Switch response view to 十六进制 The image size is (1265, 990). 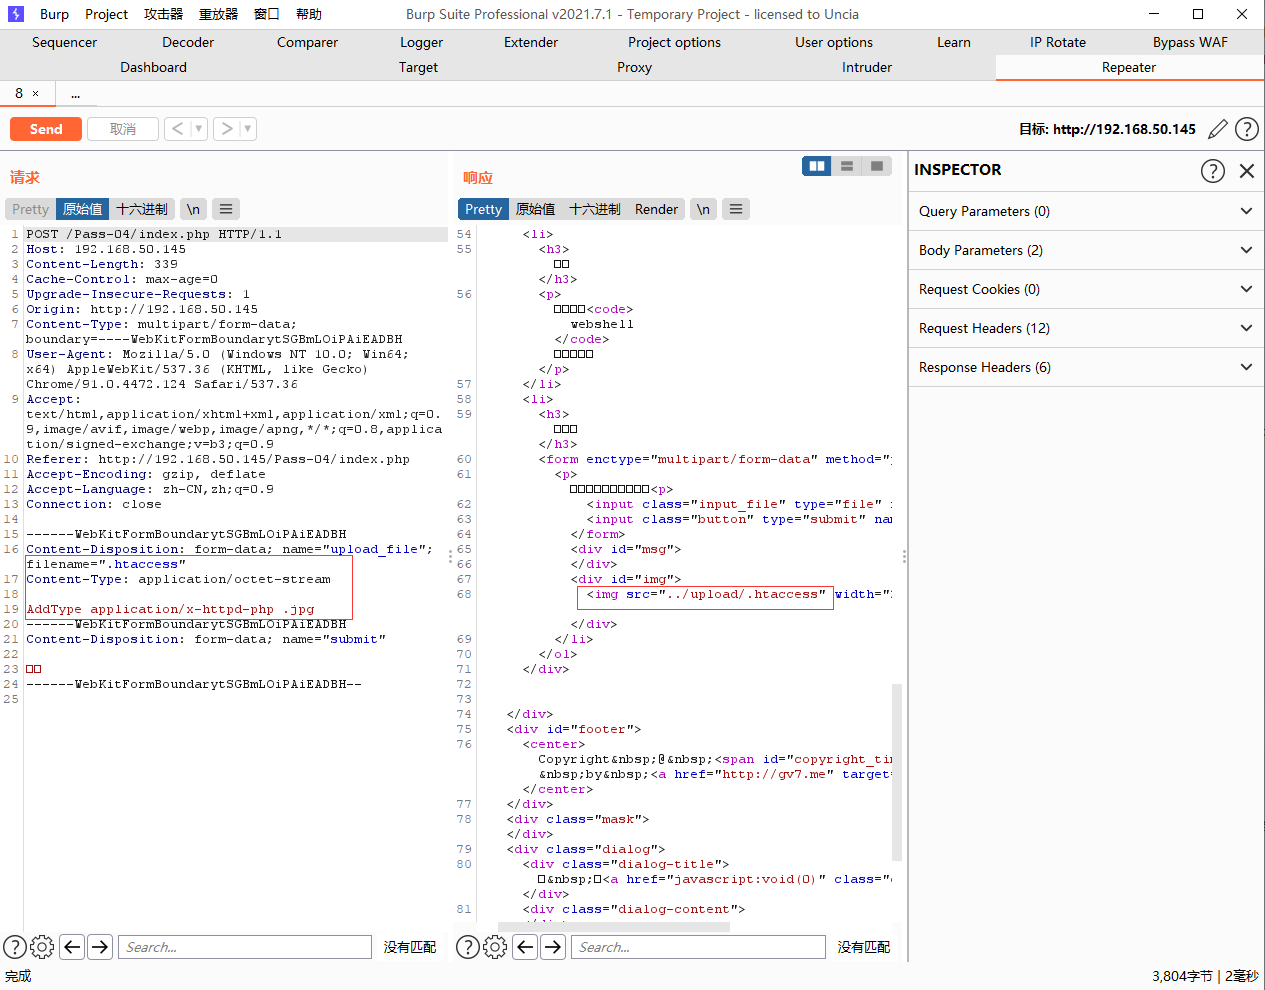click(x=595, y=209)
